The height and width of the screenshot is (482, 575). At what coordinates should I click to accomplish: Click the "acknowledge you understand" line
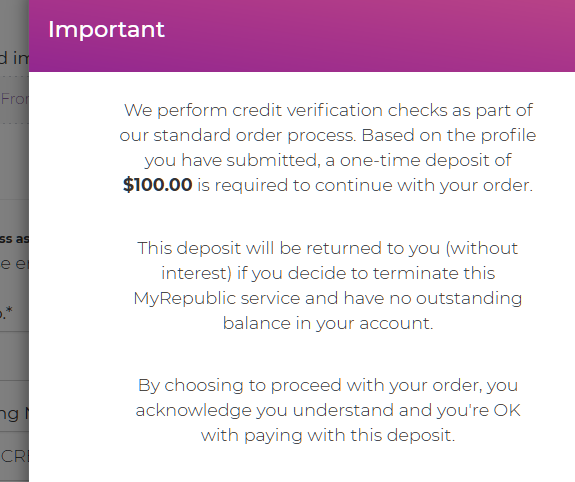[328, 410]
